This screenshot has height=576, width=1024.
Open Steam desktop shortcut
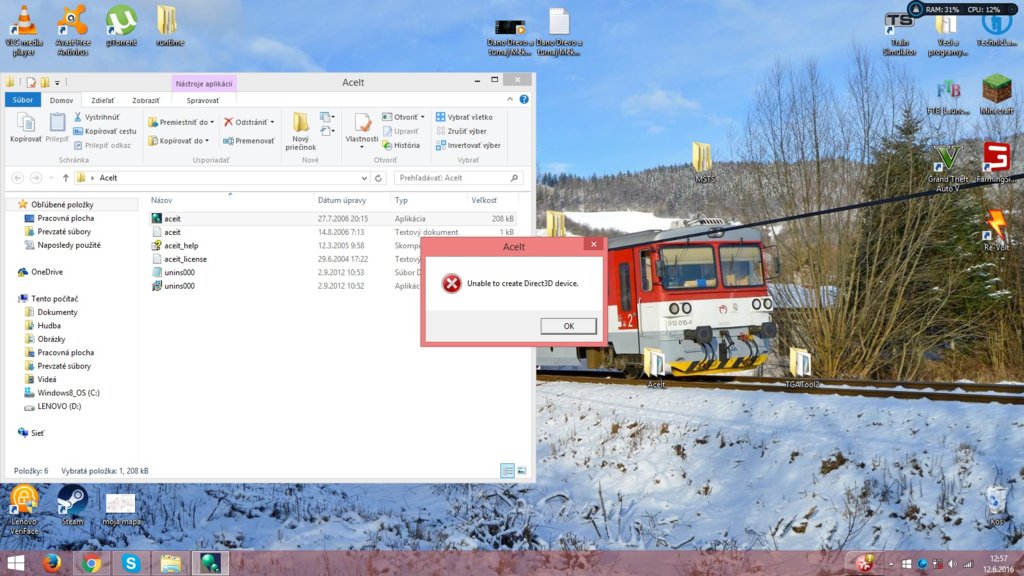[x=72, y=501]
